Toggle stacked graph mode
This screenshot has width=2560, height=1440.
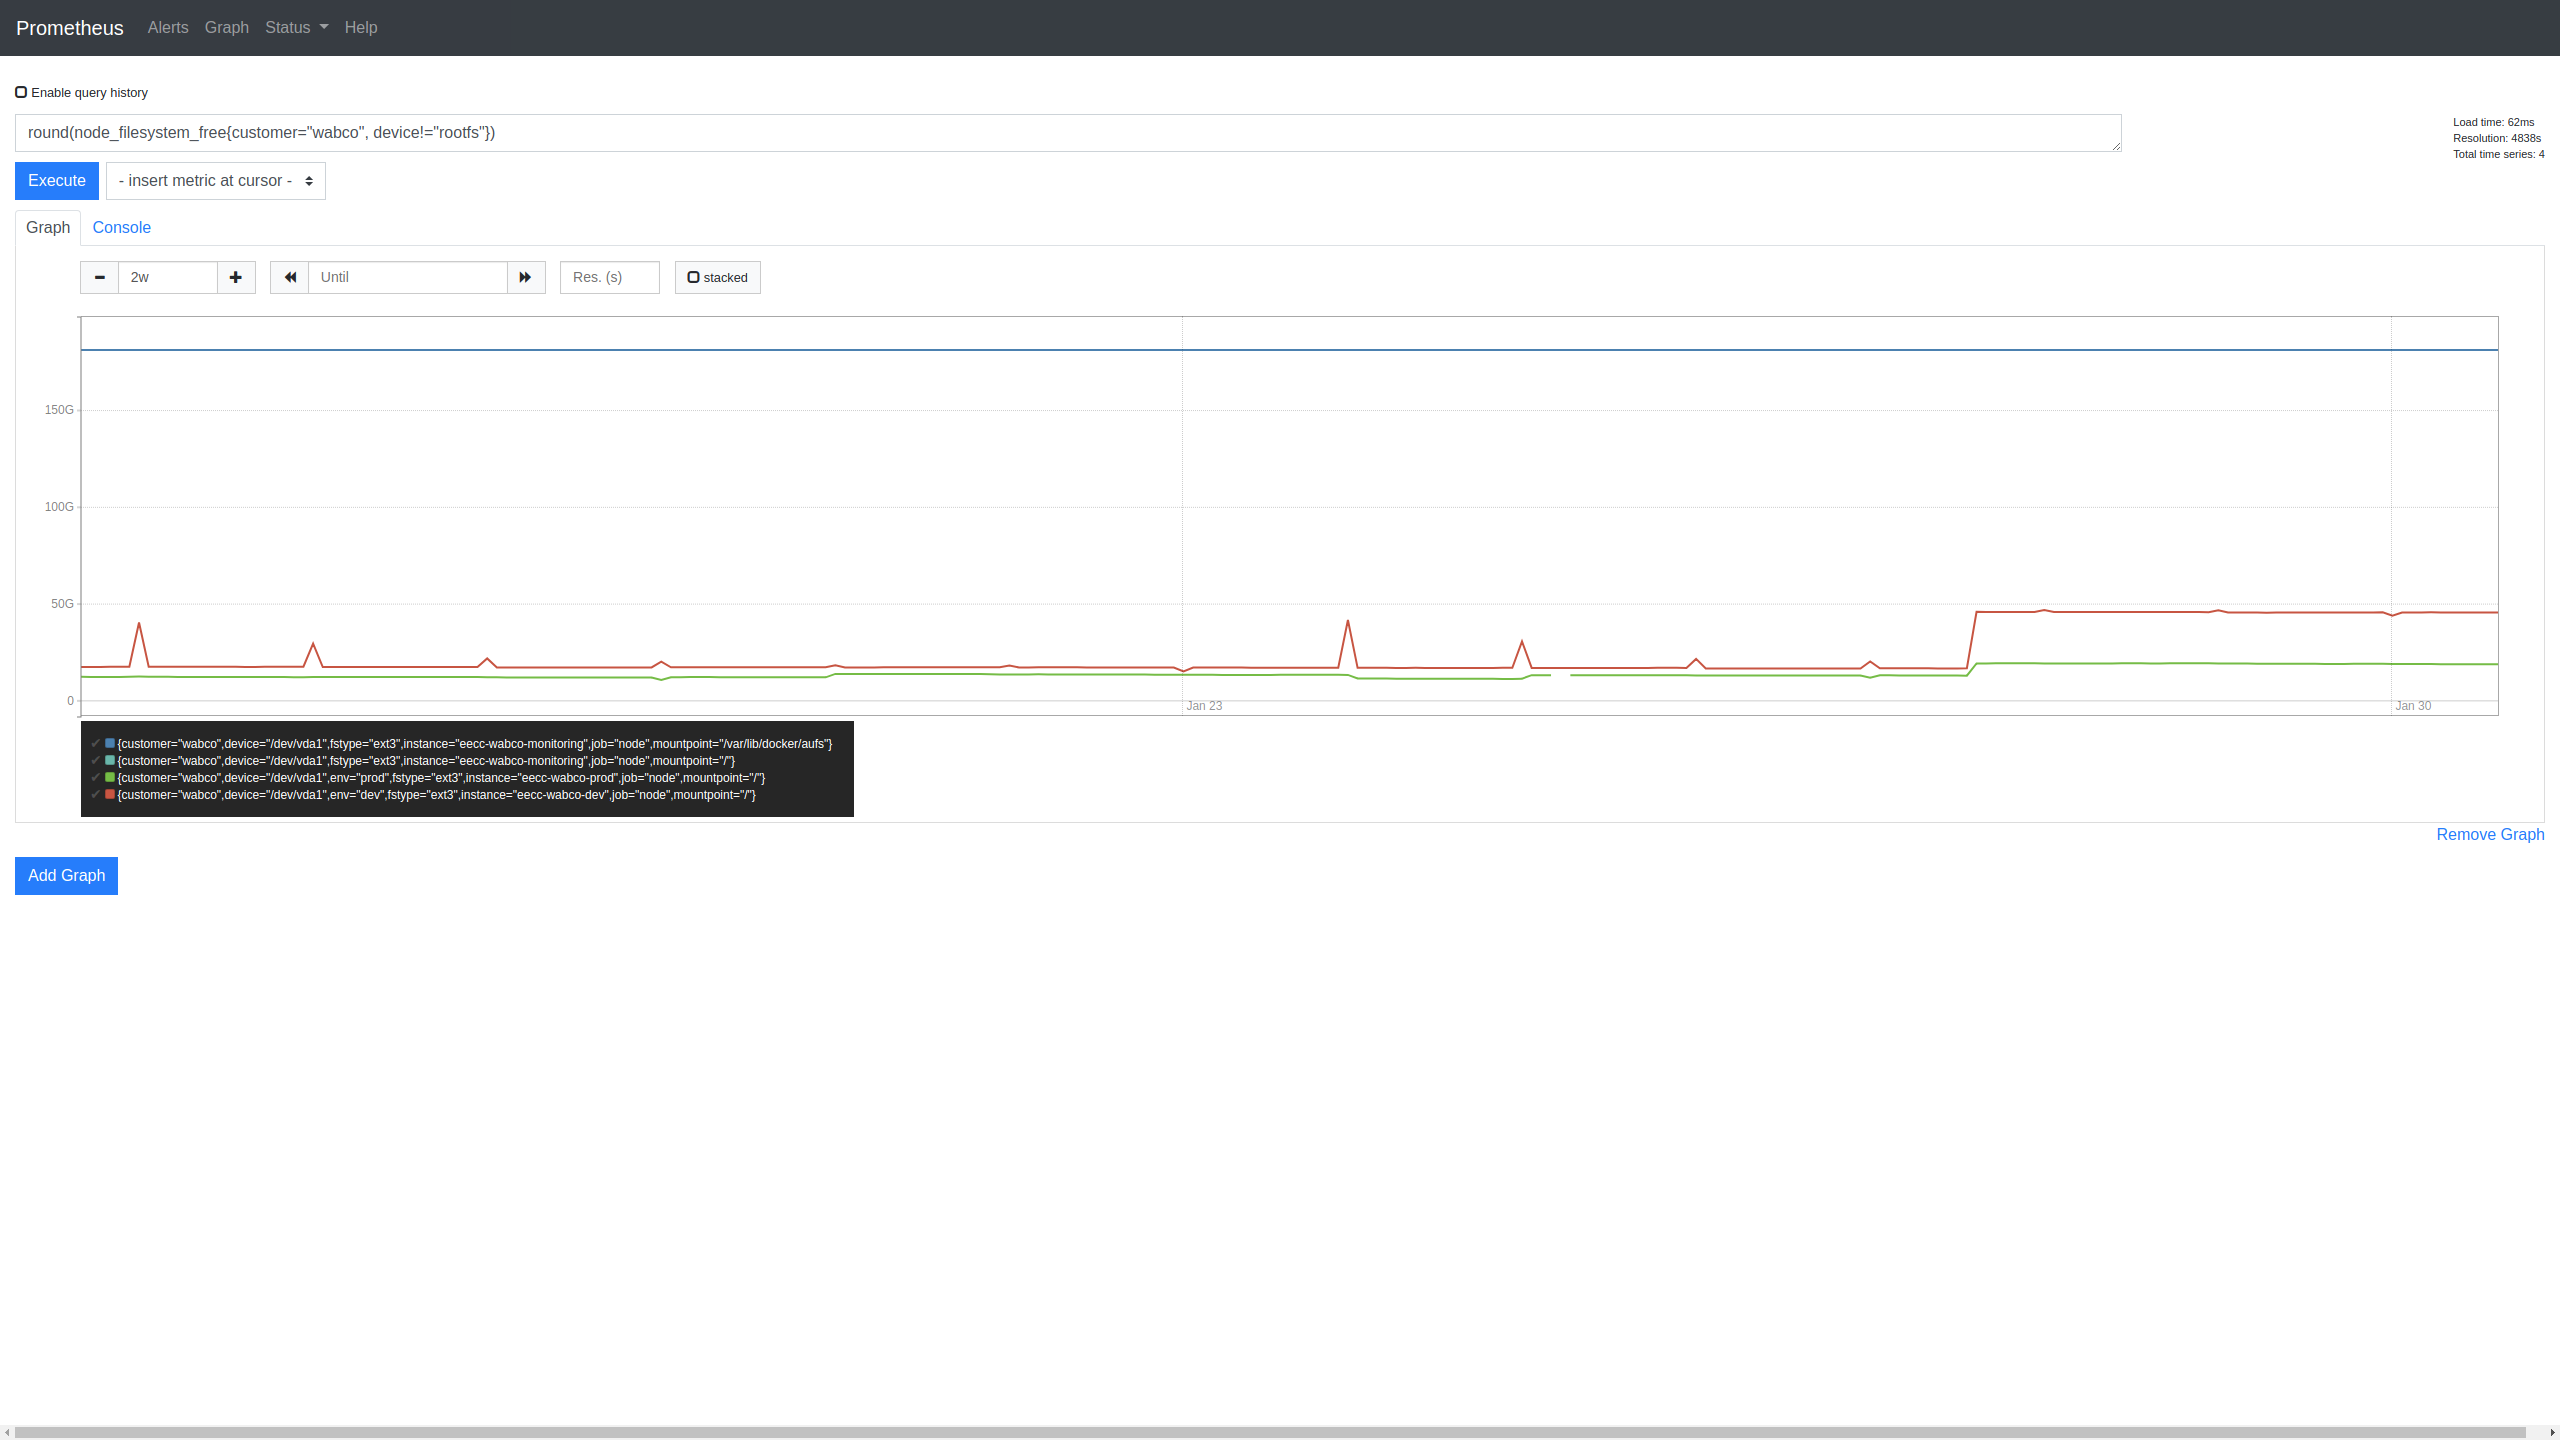click(693, 277)
